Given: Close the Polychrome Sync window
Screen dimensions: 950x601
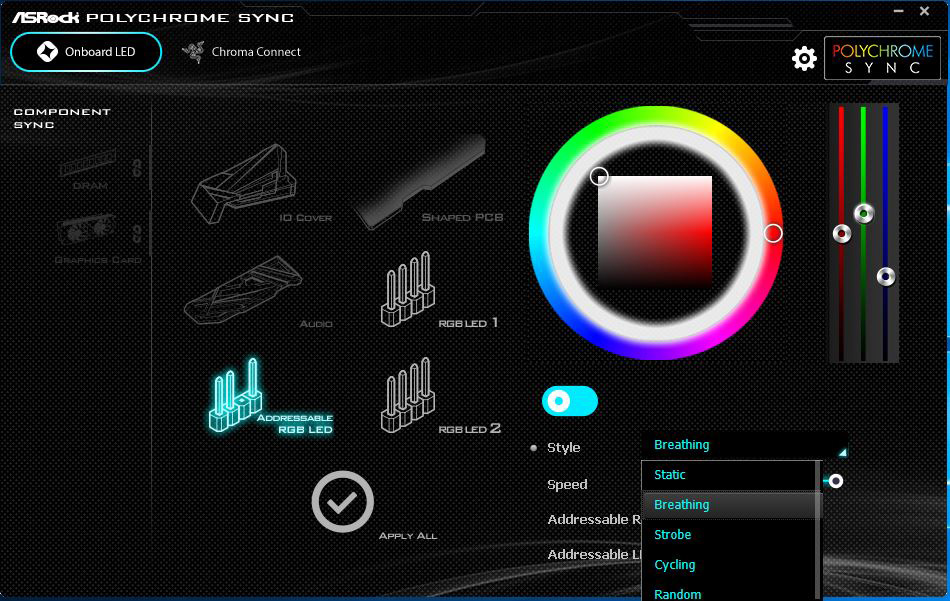Looking at the screenshot, I should 925,11.
